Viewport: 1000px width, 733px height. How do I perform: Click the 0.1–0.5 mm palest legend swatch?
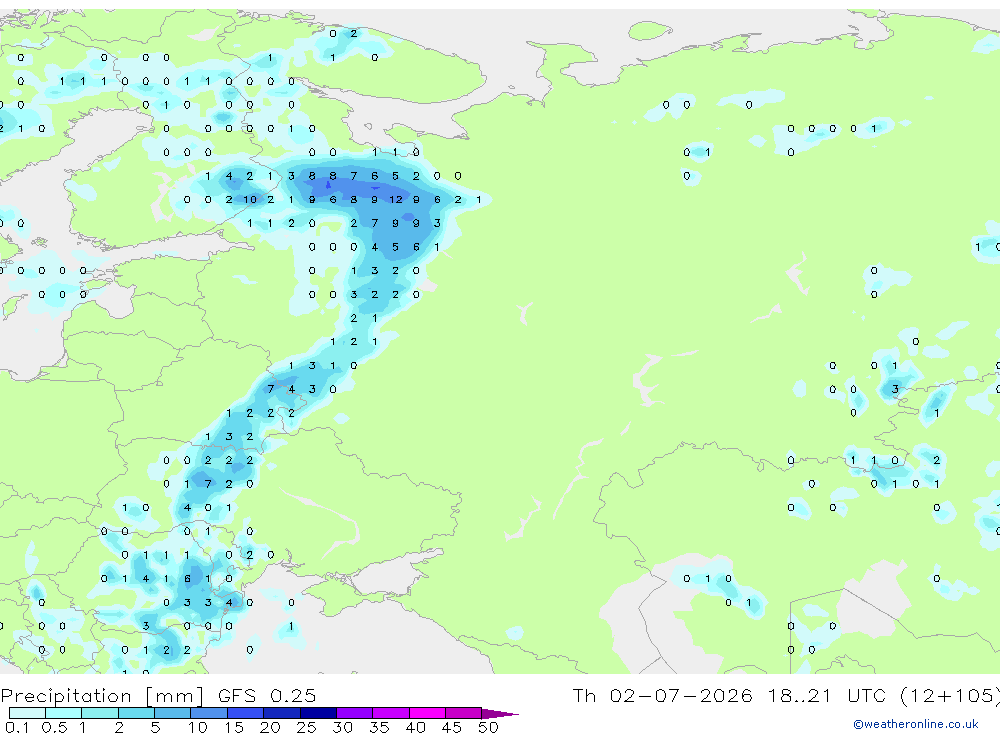(27, 713)
